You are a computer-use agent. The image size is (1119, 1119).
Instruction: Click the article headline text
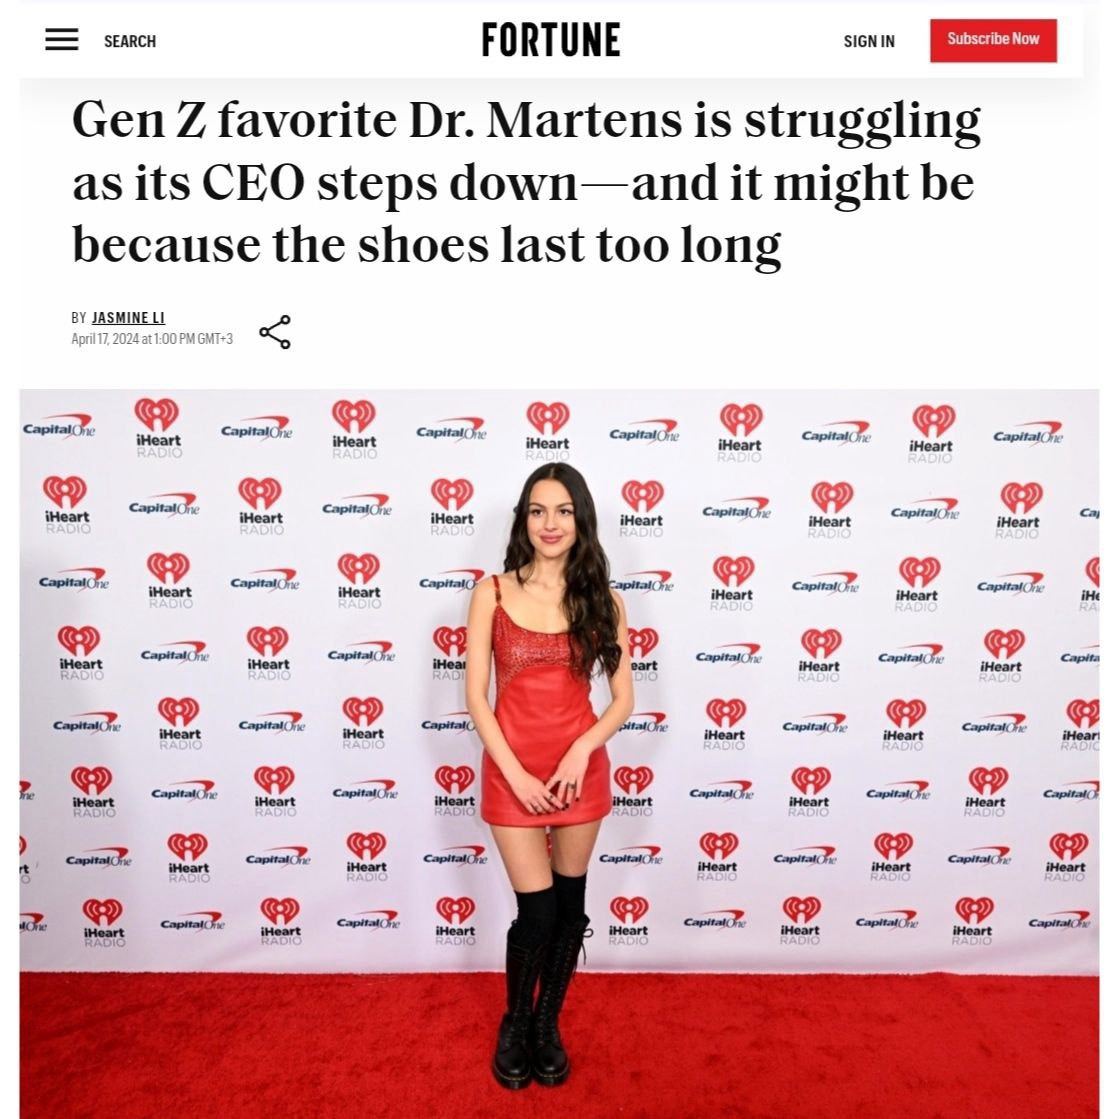pos(527,182)
